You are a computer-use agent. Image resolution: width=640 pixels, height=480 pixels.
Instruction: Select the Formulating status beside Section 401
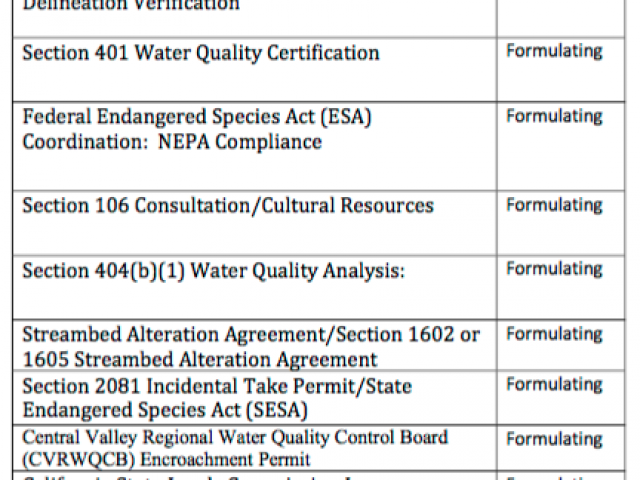[x=554, y=51]
